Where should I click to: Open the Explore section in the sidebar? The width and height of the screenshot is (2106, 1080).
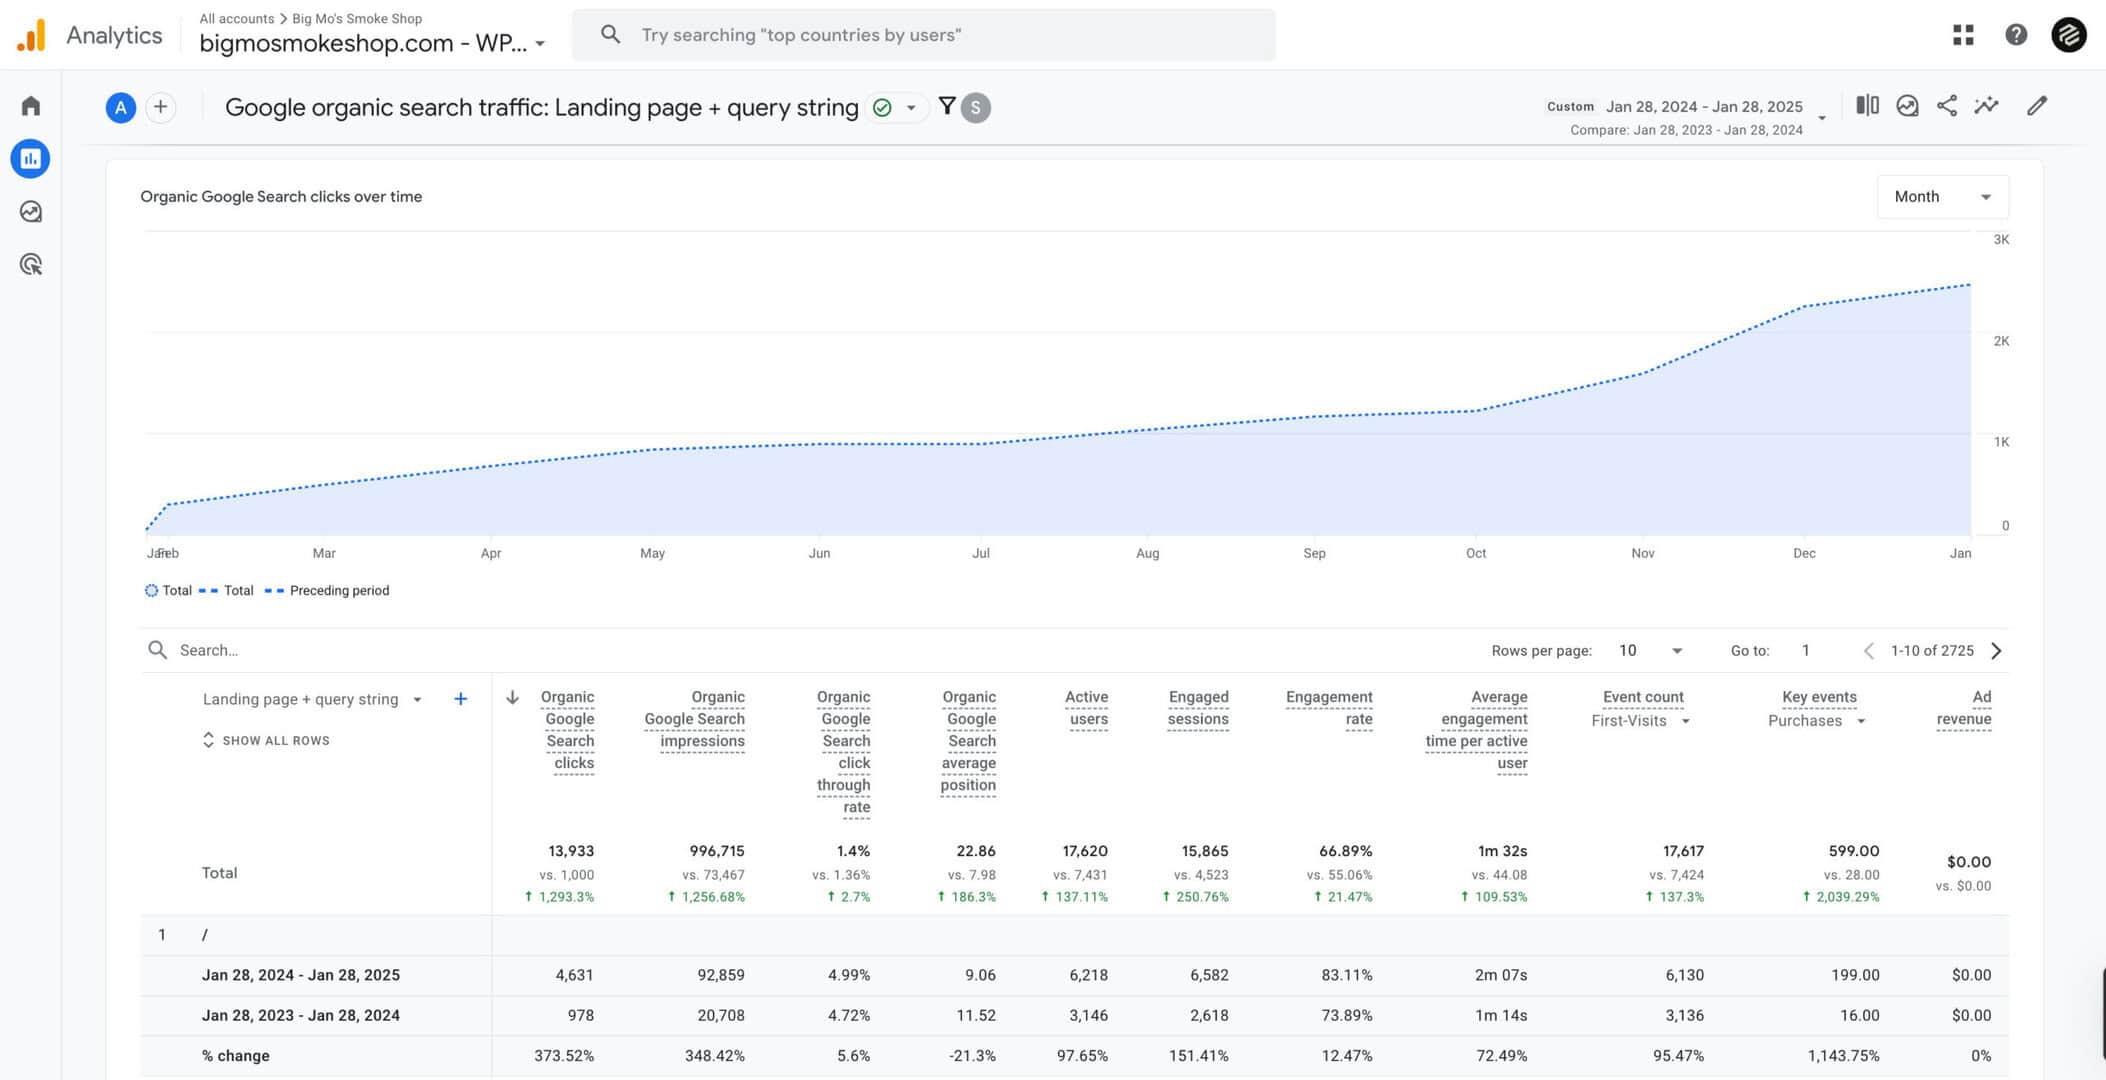click(x=30, y=212)
